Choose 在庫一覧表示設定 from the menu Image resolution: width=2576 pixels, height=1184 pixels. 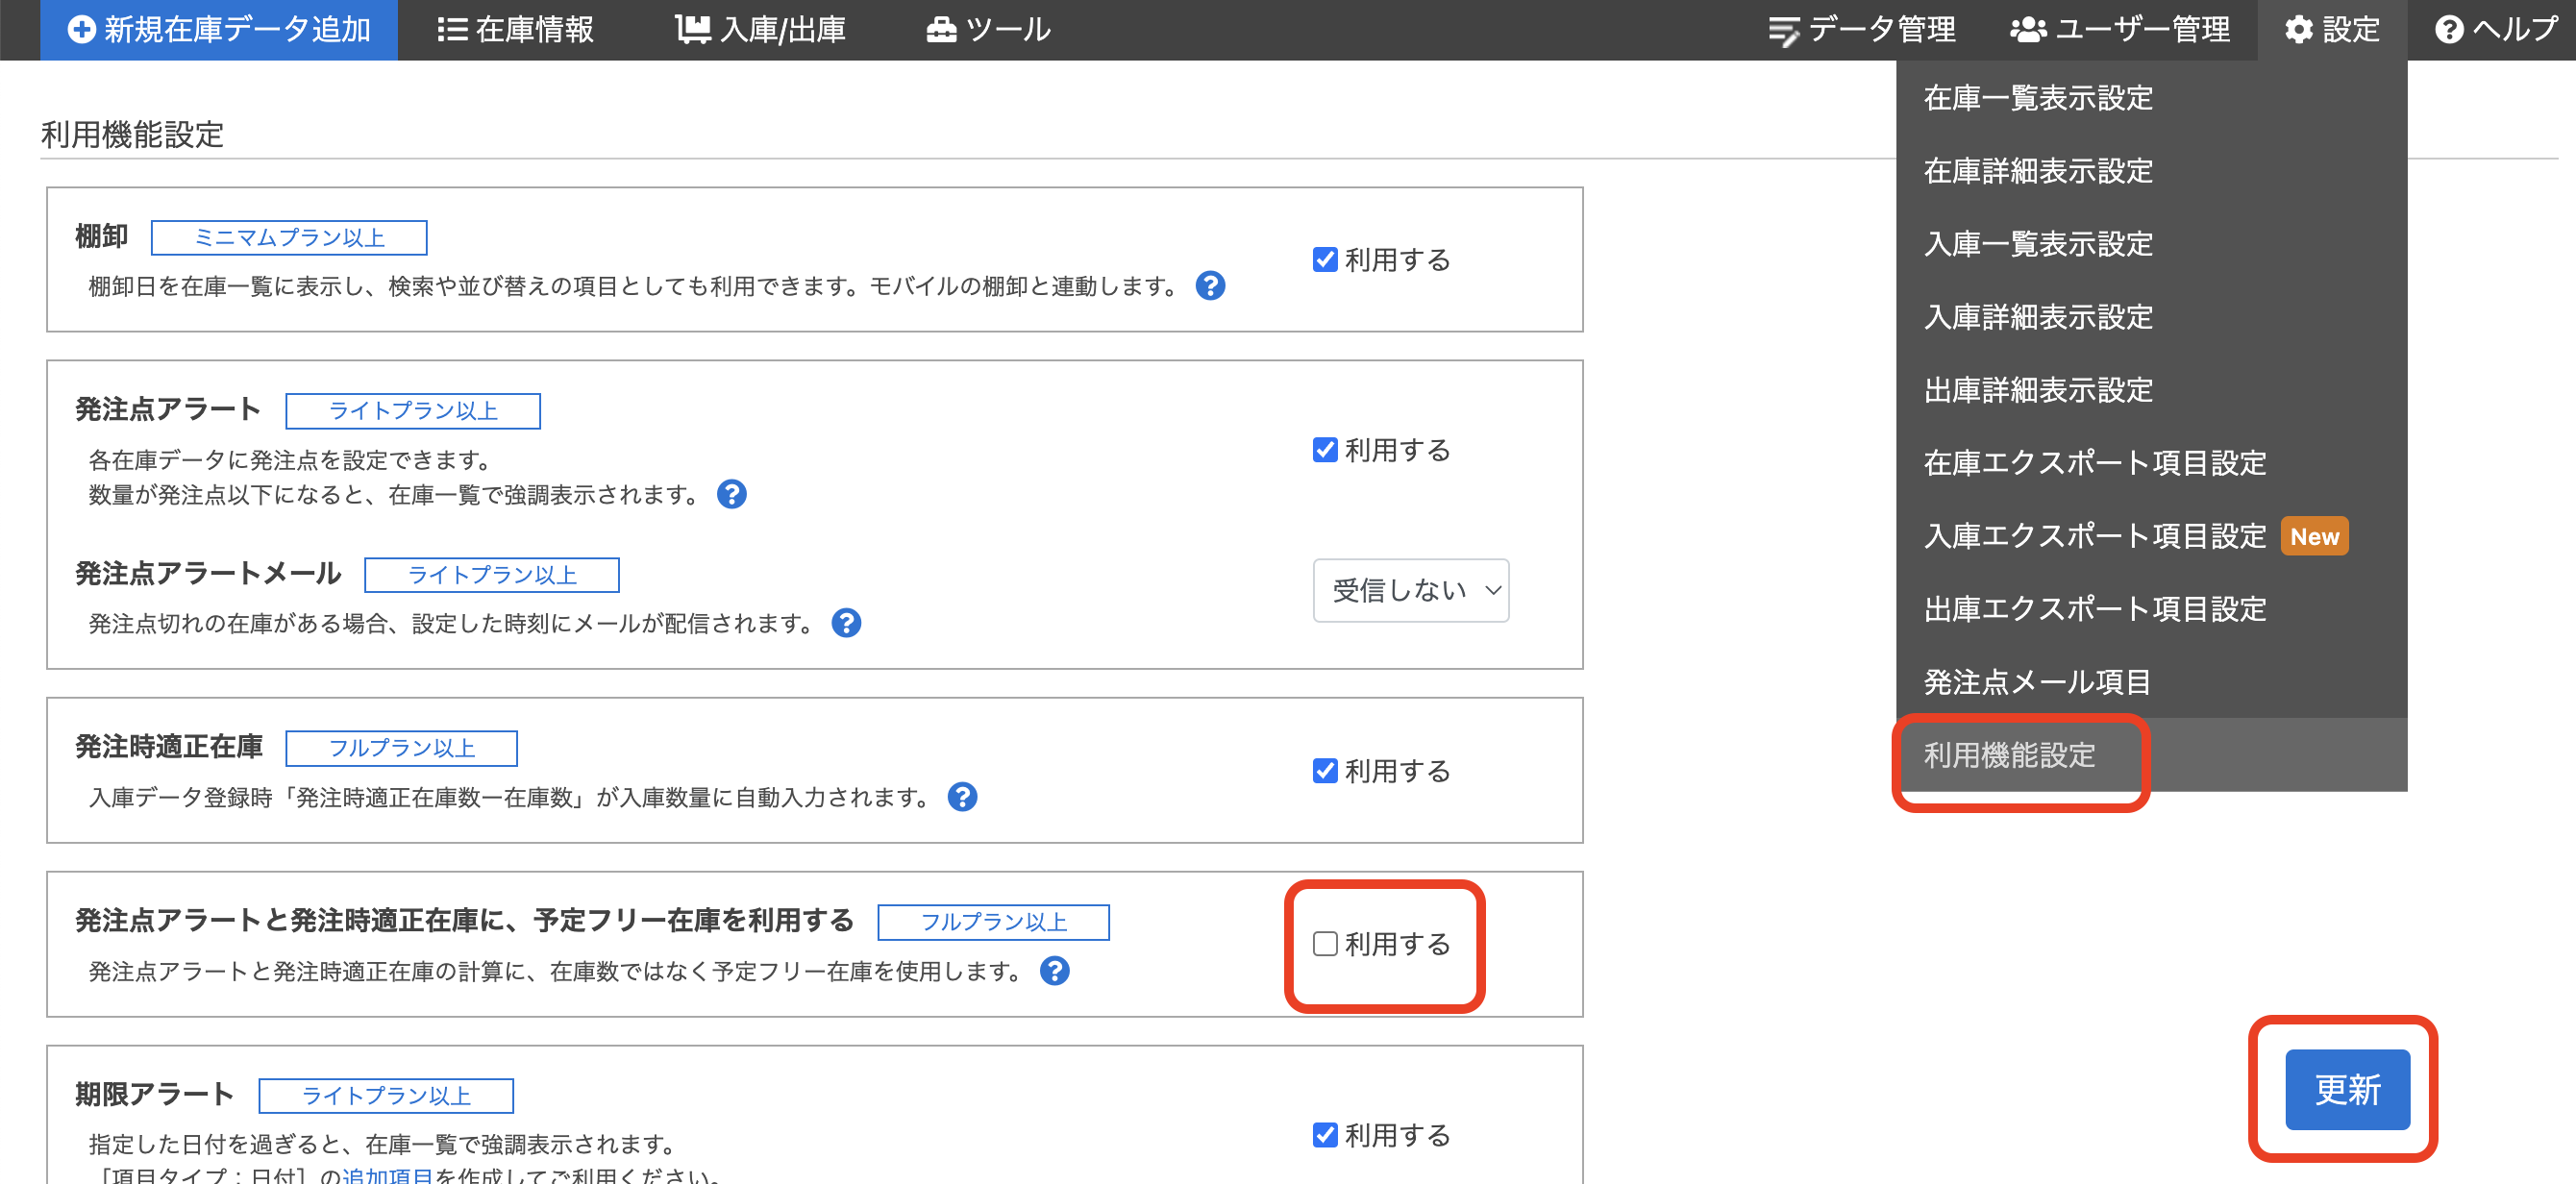click(x=2038, y=98)
